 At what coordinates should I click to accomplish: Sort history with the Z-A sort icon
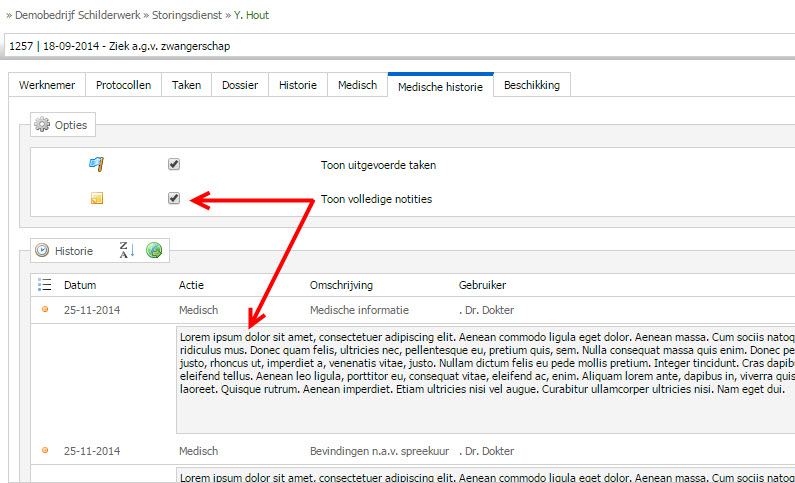(x=127, y=250)
